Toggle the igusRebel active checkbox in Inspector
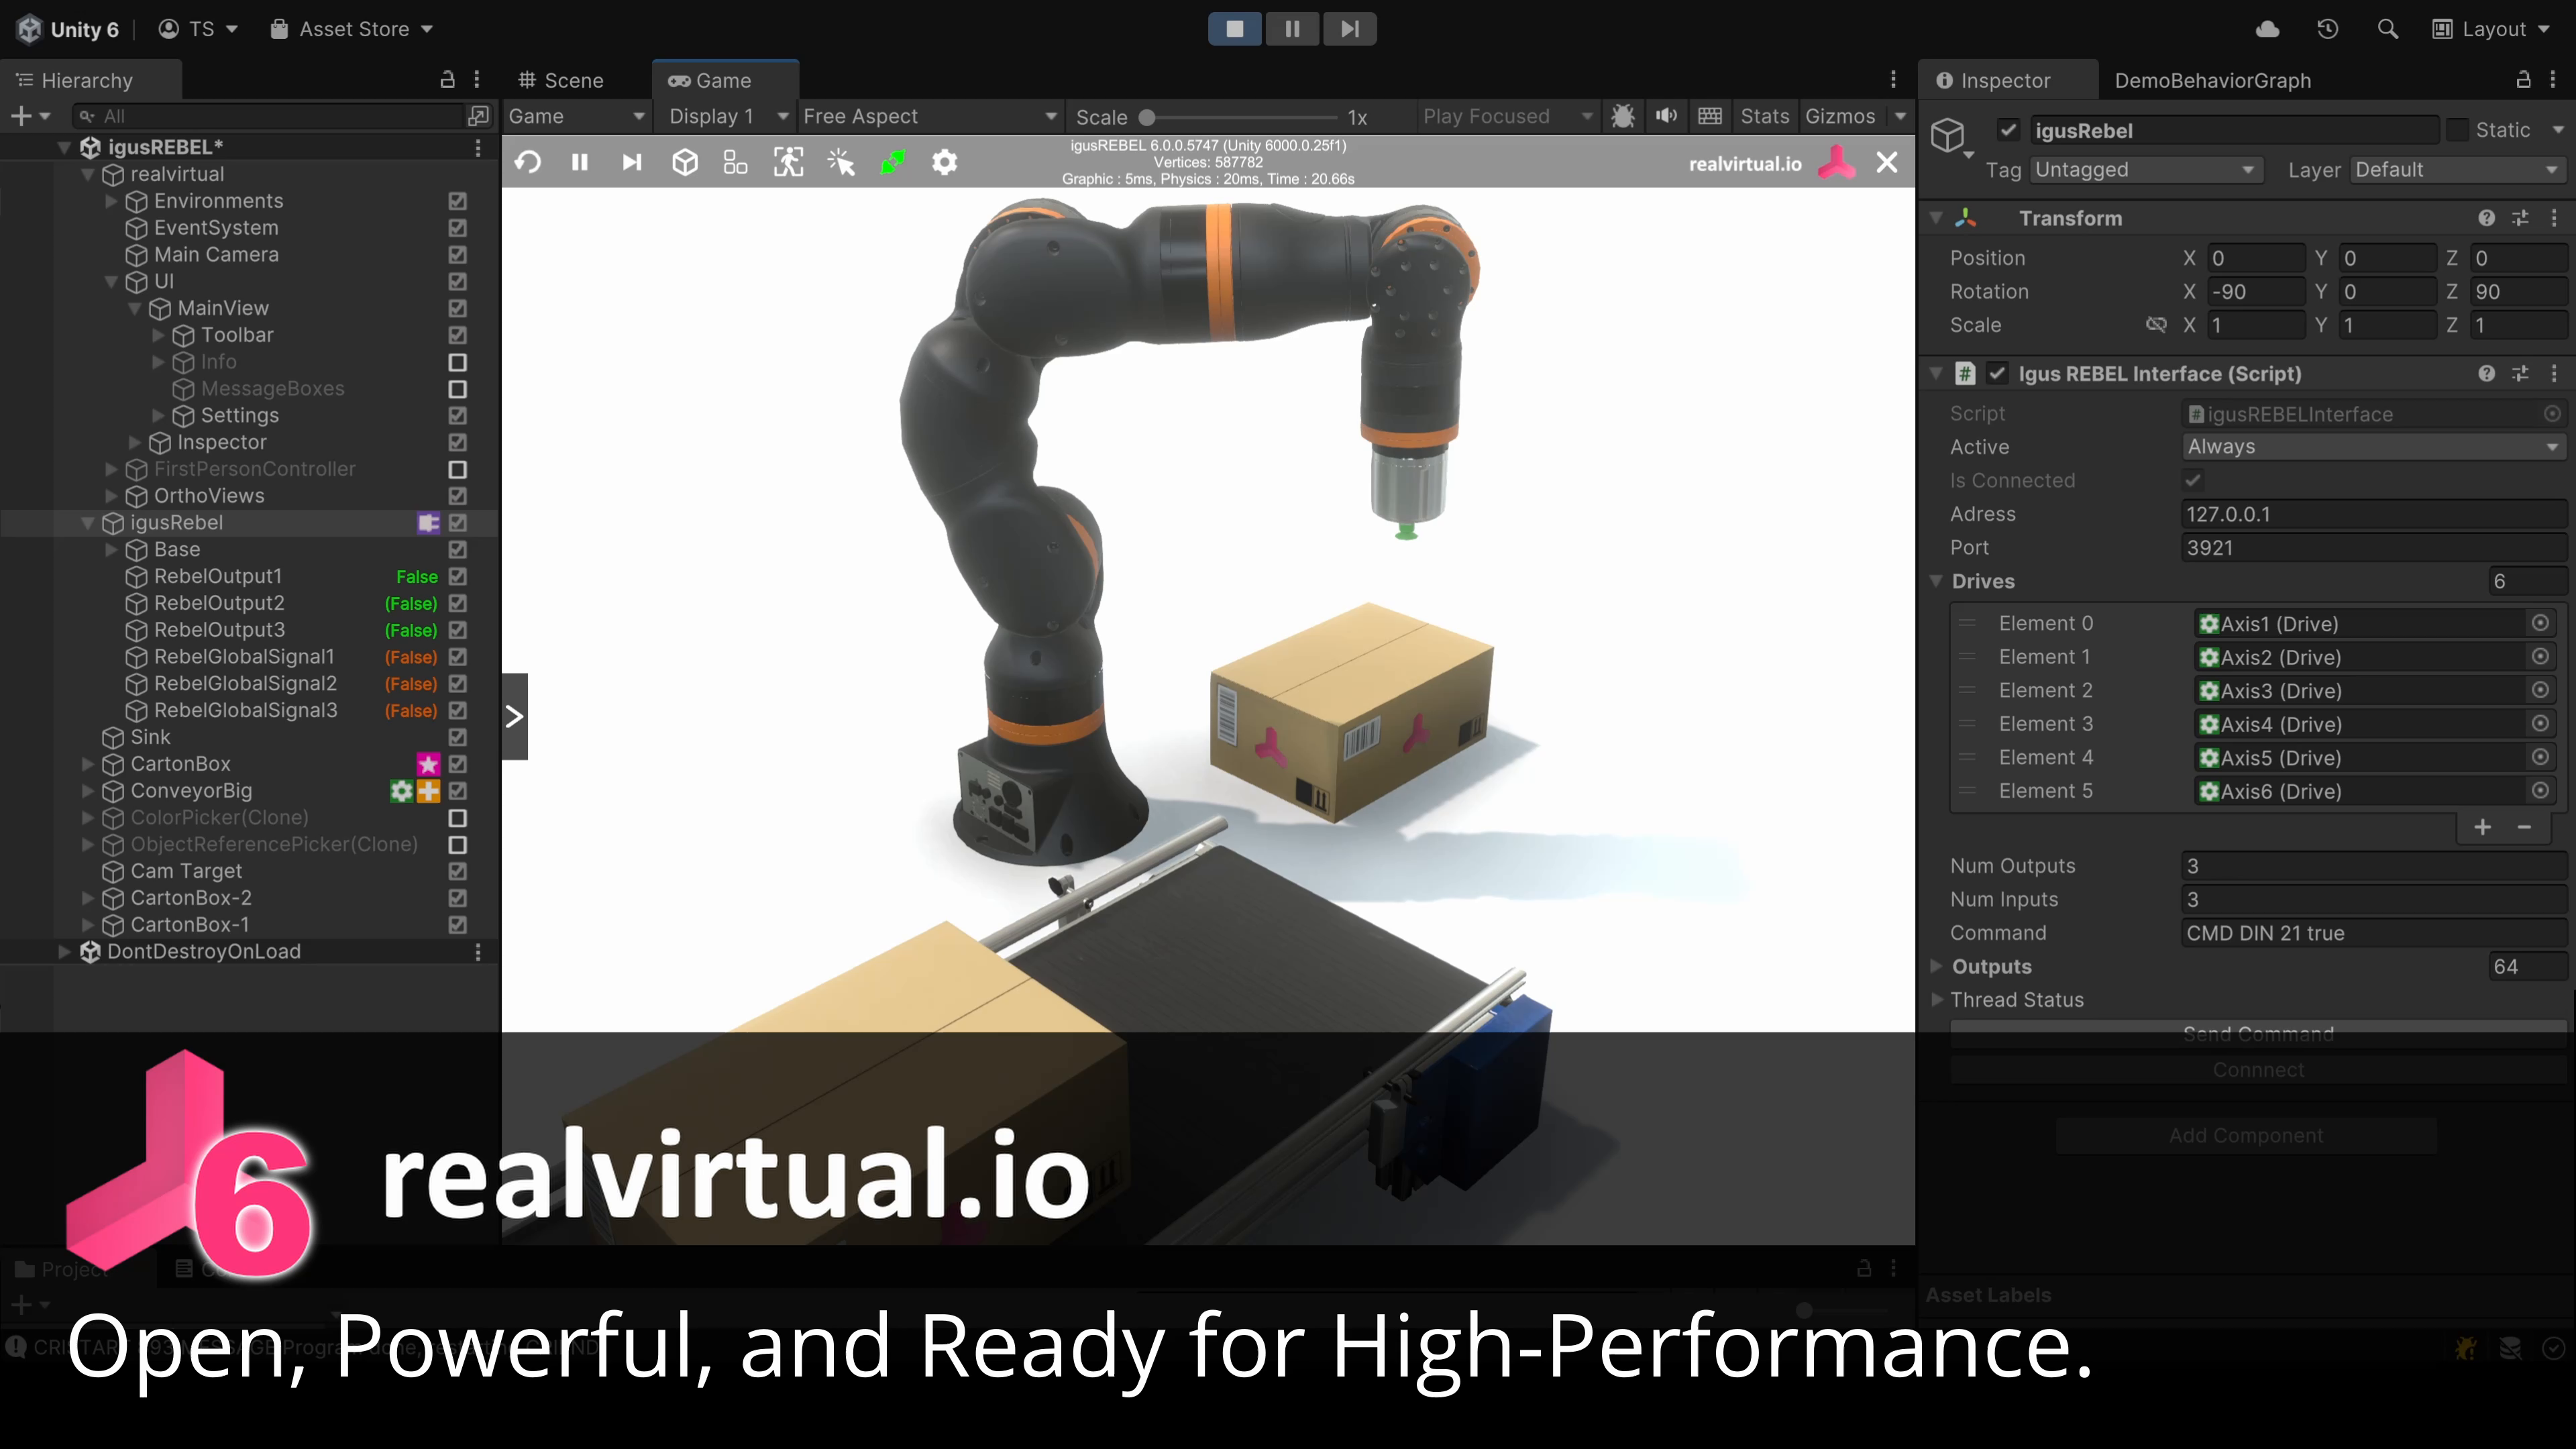Screen dimensions: 2576x1449 [x=2008, y=130]
